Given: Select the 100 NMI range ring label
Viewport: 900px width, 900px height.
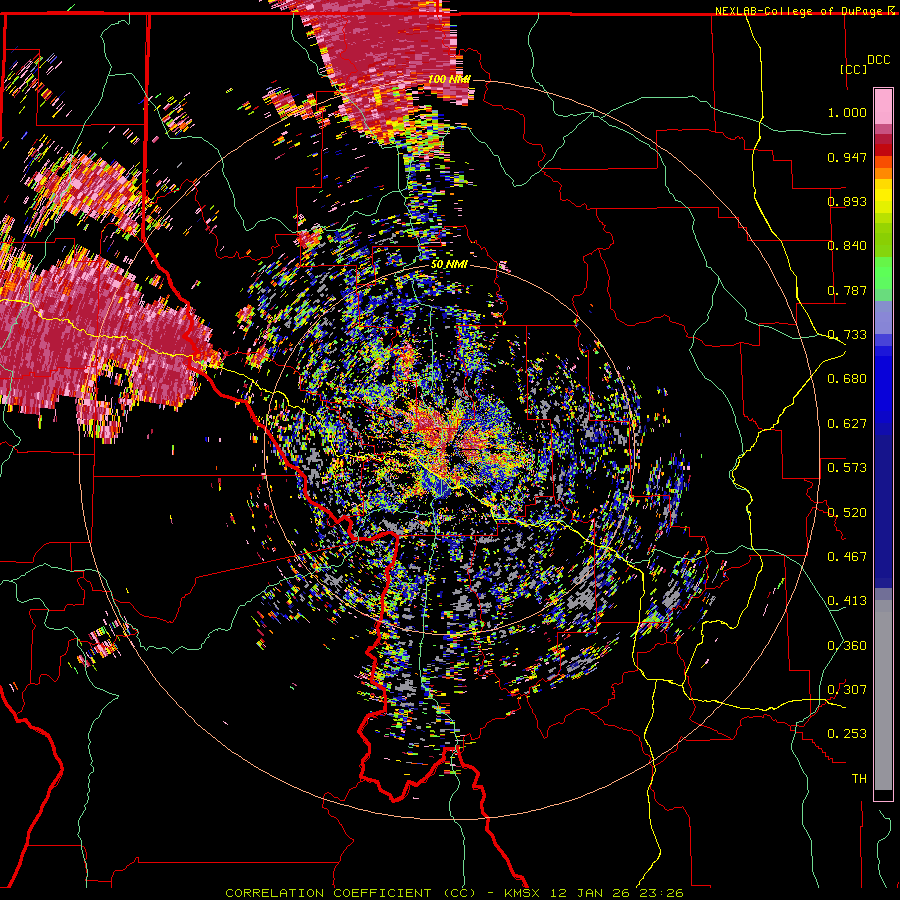Looking at the screenshot, I should tap(449, 79).
